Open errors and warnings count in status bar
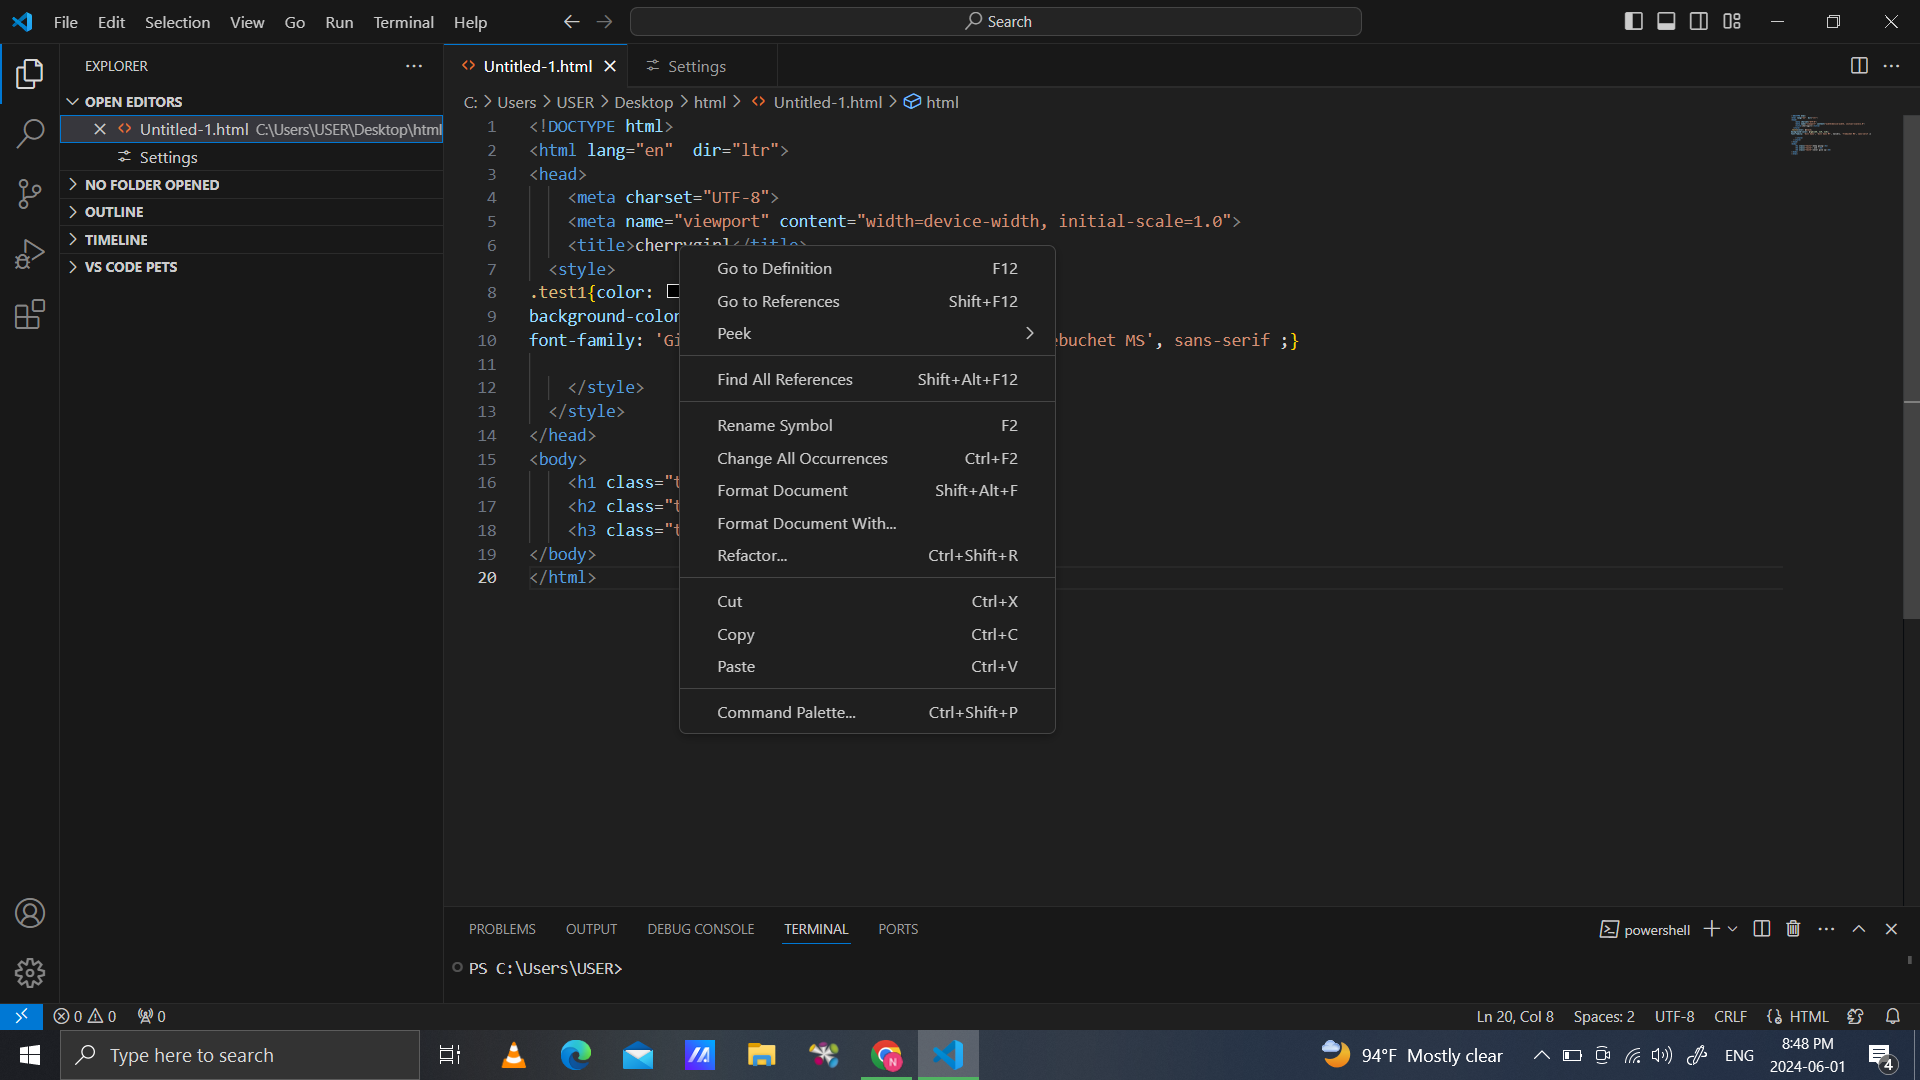The image size is (1920, 1080). click(x=85, y=1016)
